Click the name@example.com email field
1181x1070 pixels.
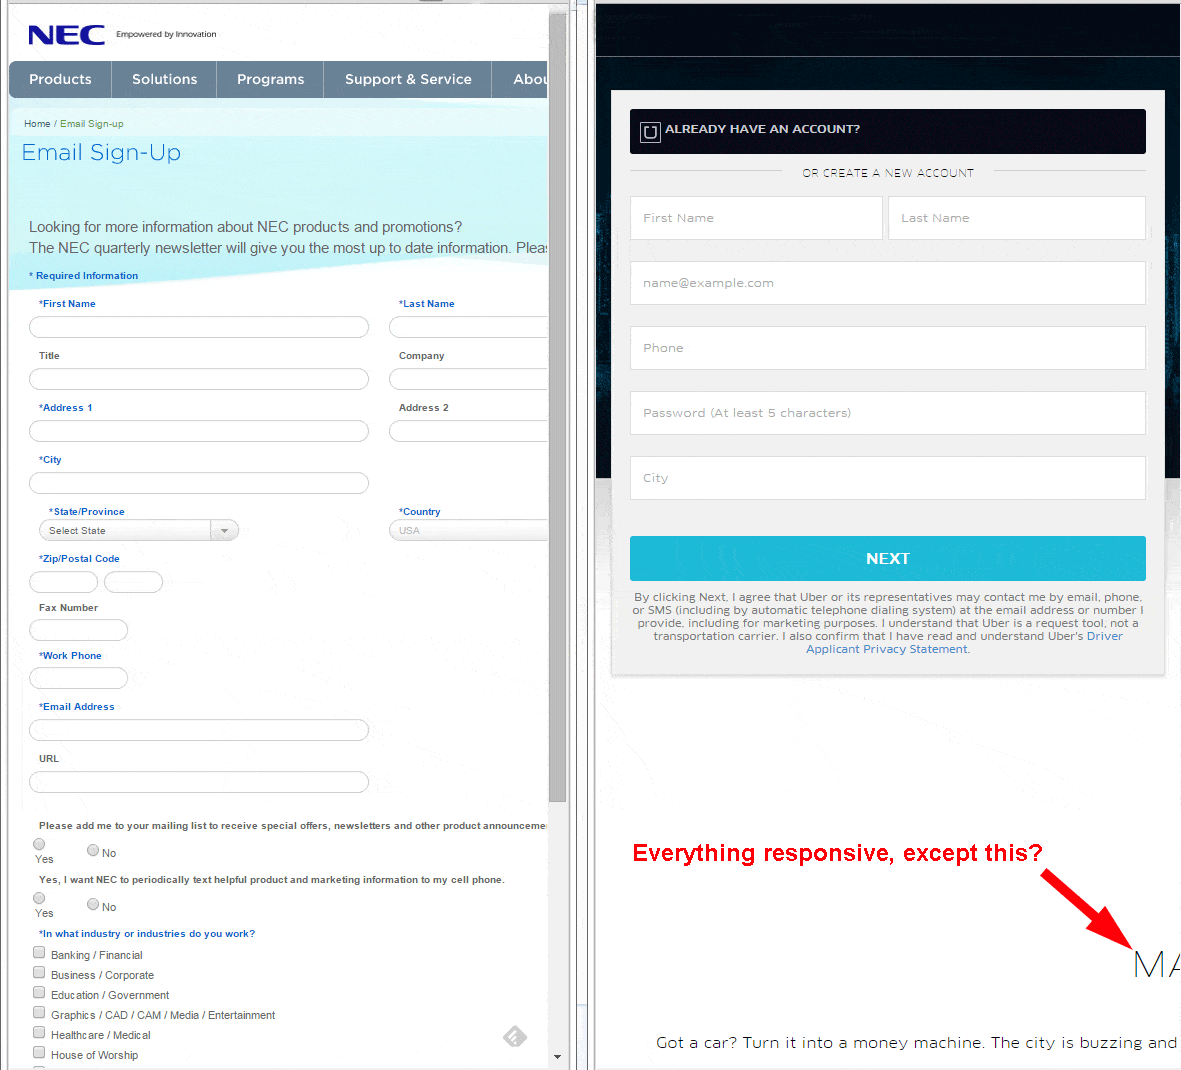887,283
